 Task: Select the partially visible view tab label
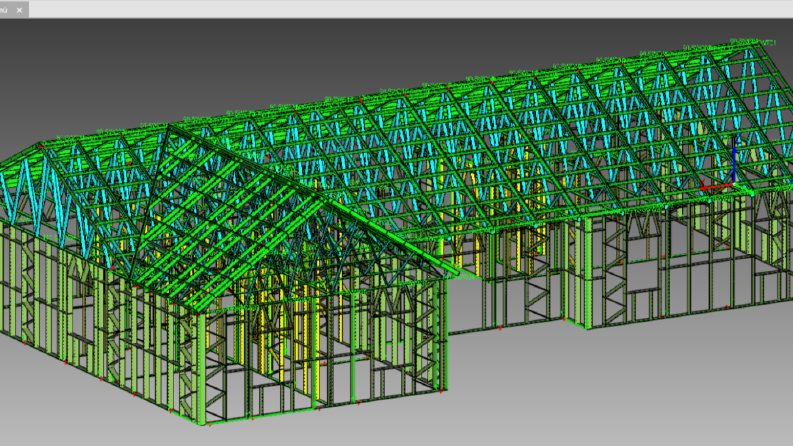pos(4,10)
